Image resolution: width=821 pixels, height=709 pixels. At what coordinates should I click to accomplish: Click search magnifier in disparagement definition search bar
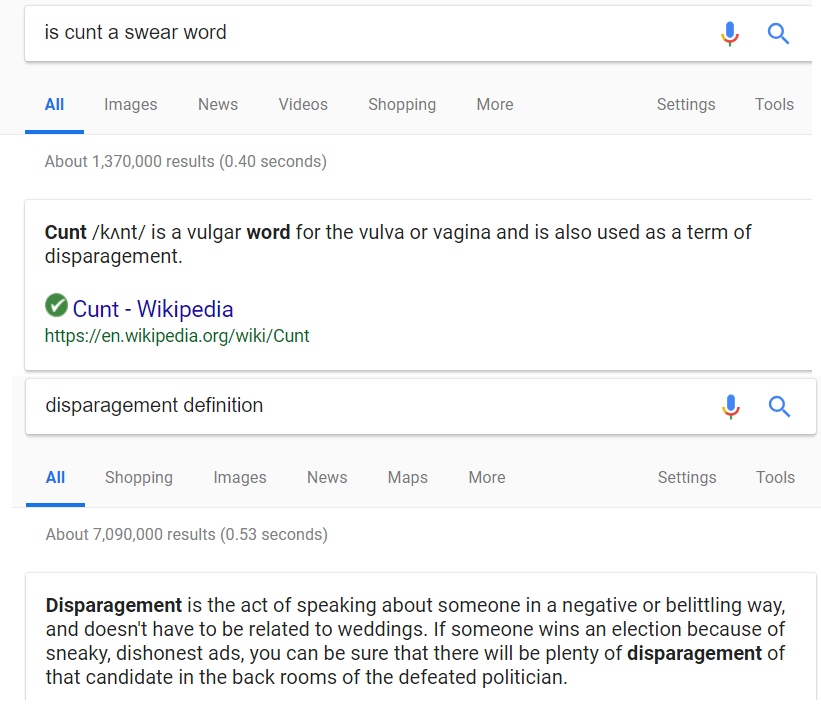pos(779,406)
